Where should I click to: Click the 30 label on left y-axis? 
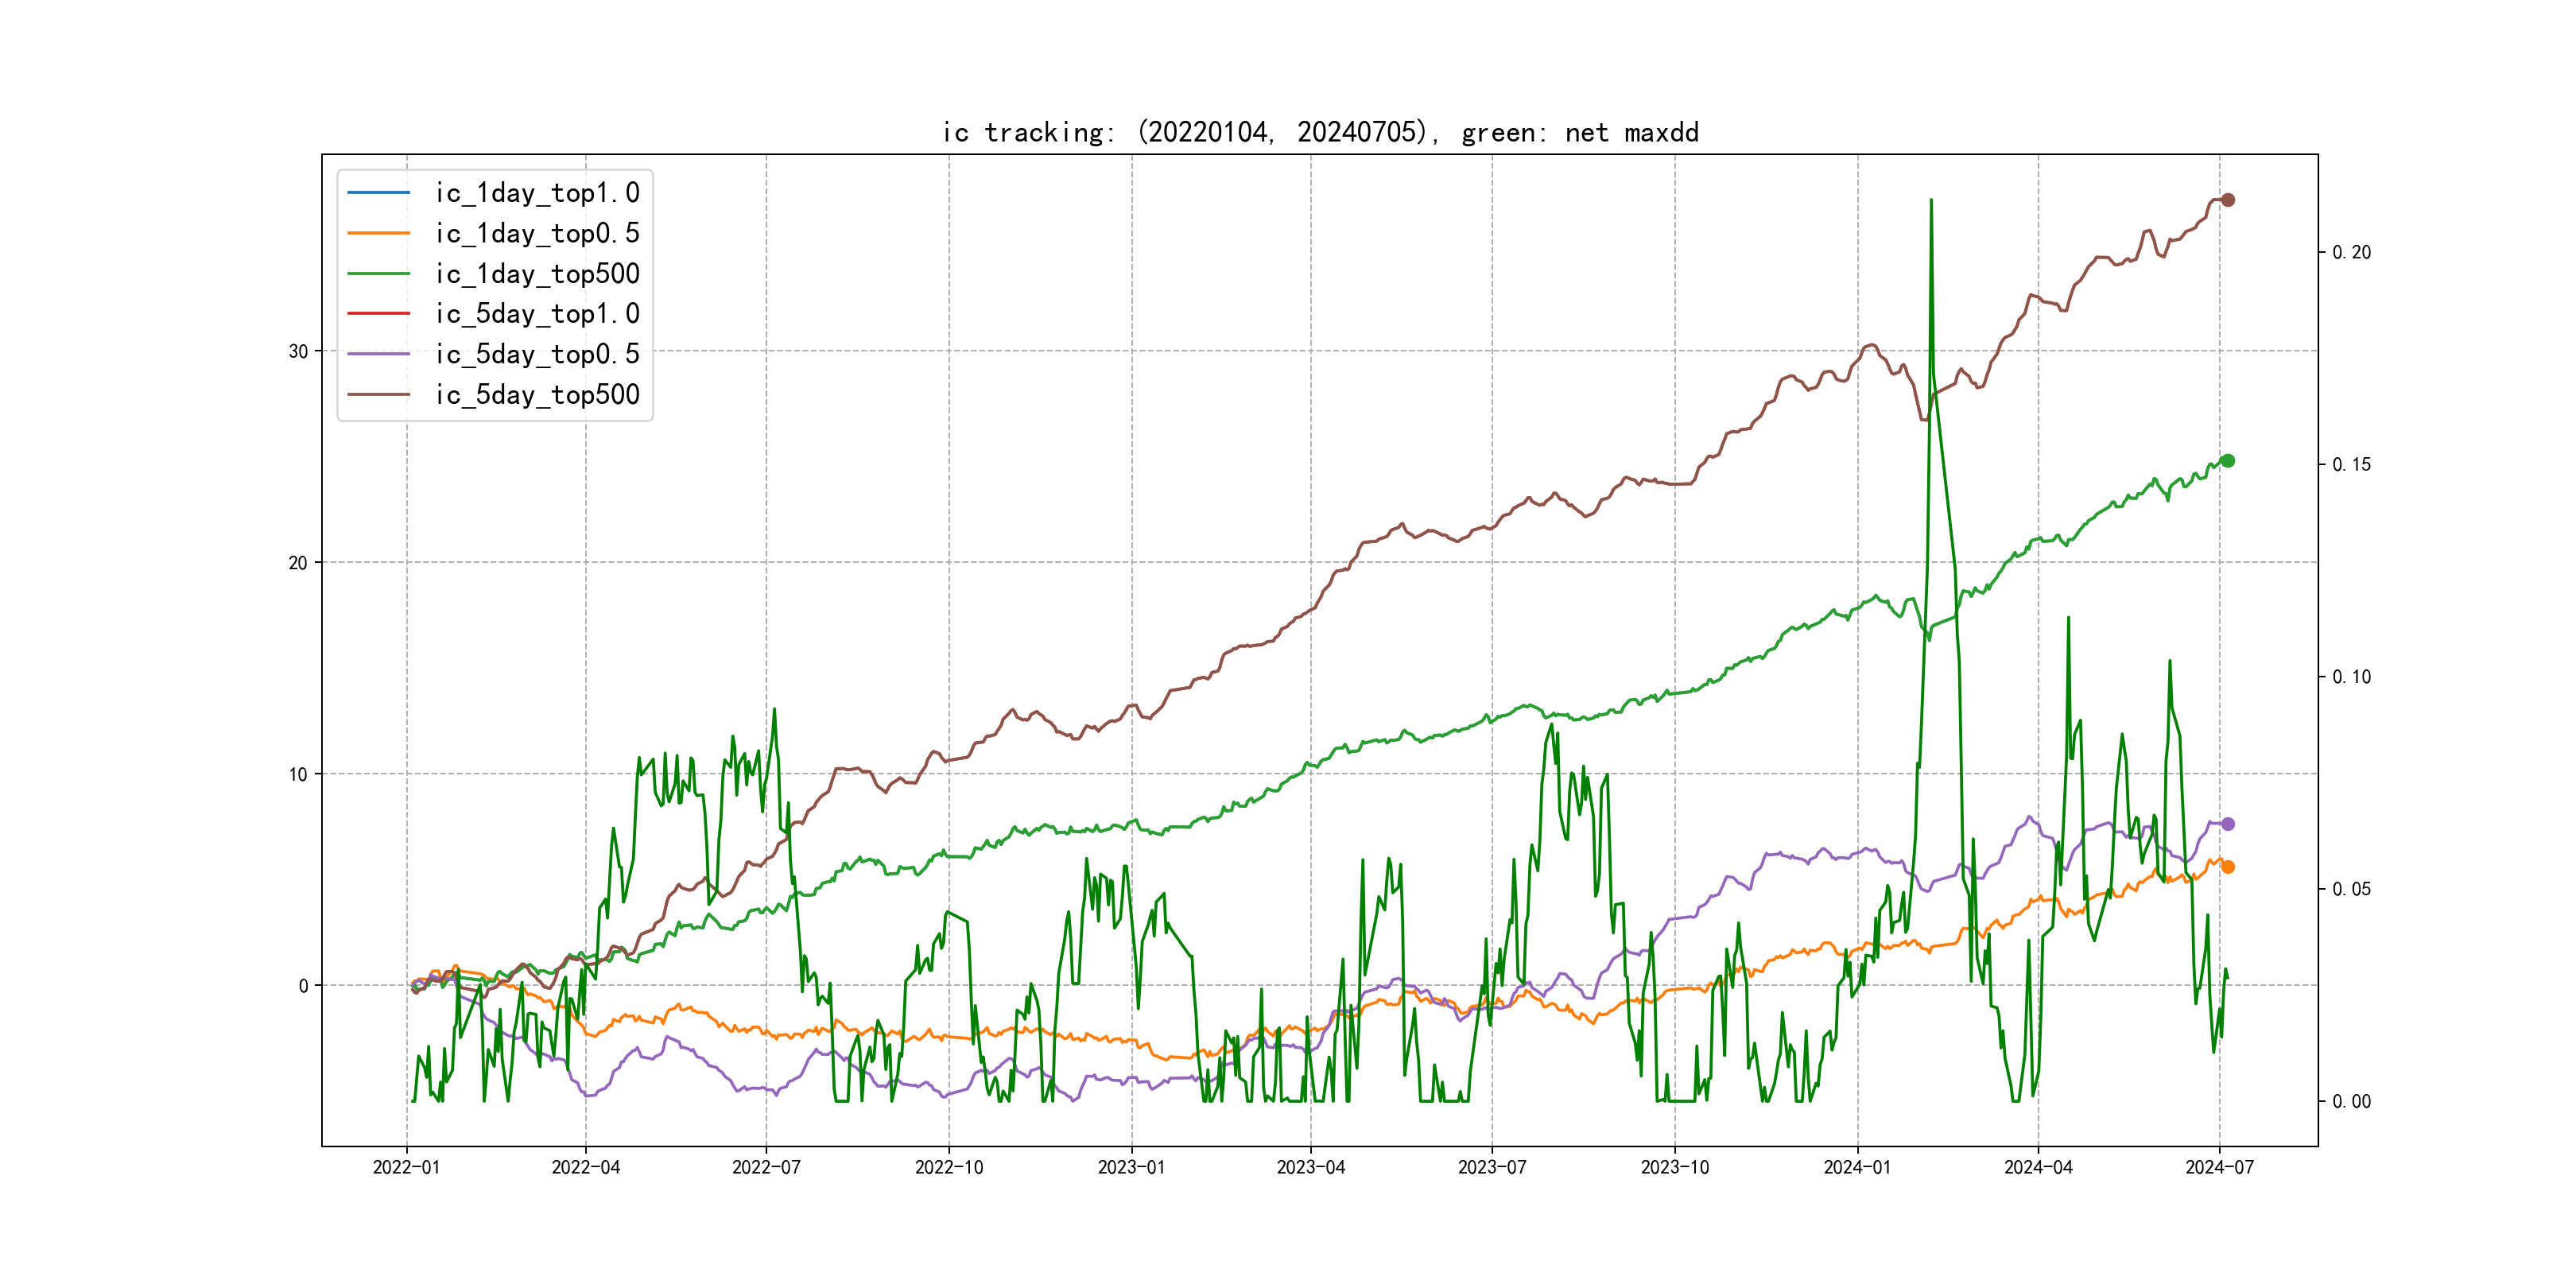coord(298,351)
